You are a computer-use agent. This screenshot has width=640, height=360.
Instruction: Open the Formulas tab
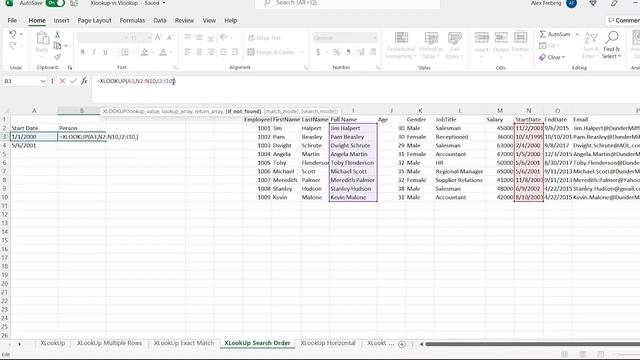132,20
